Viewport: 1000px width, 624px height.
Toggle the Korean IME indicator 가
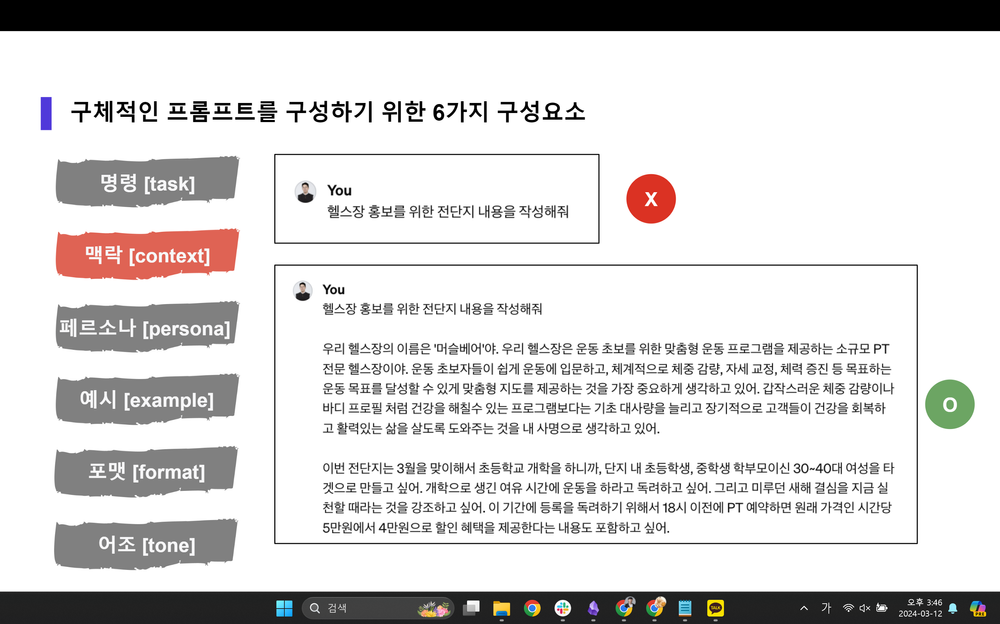(x=826, y=608)
